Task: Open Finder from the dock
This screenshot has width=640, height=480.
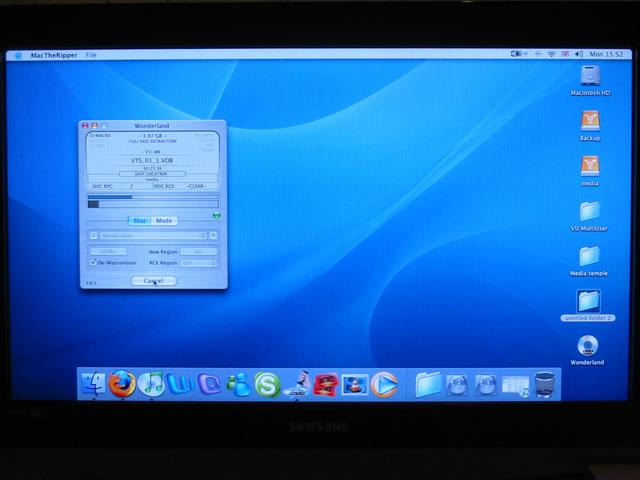Action: (x=93, y=384)
